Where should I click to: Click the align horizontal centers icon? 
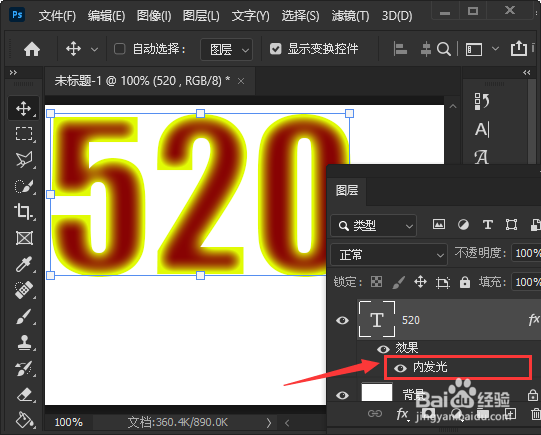point(426,49)
